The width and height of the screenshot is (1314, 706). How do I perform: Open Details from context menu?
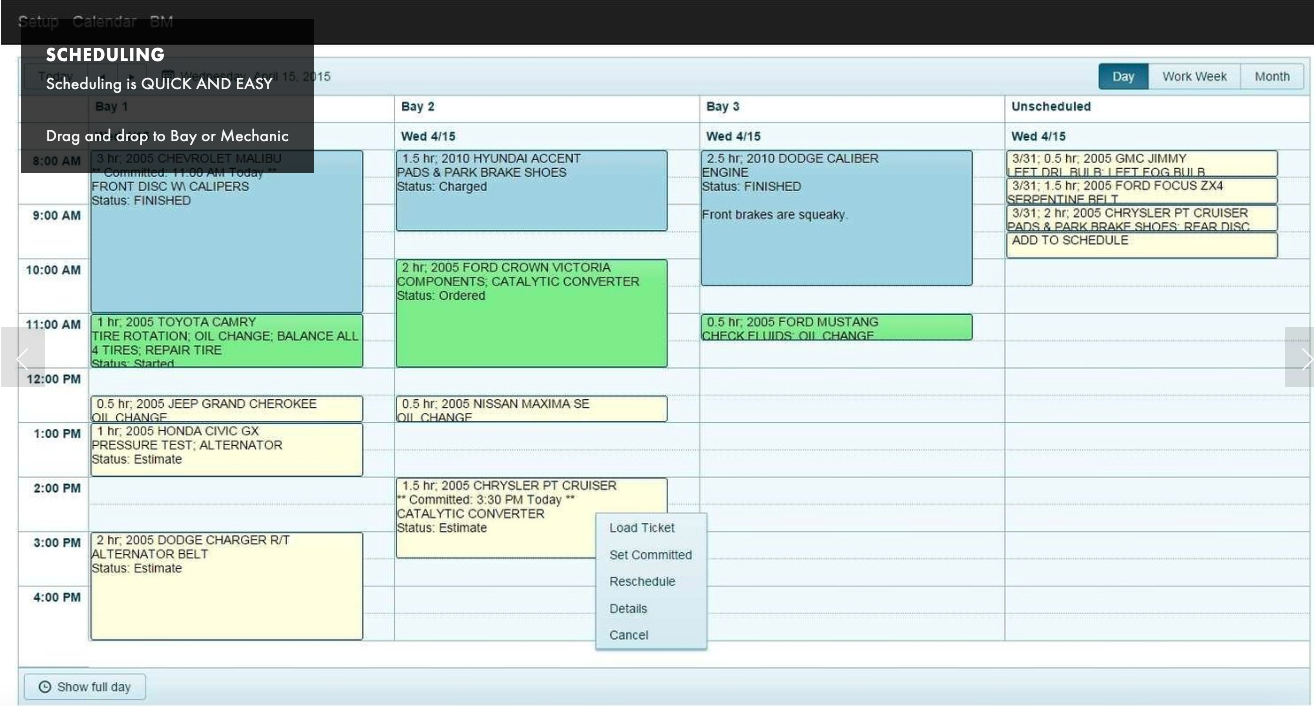pyautogui.click(x=628, y=608)
